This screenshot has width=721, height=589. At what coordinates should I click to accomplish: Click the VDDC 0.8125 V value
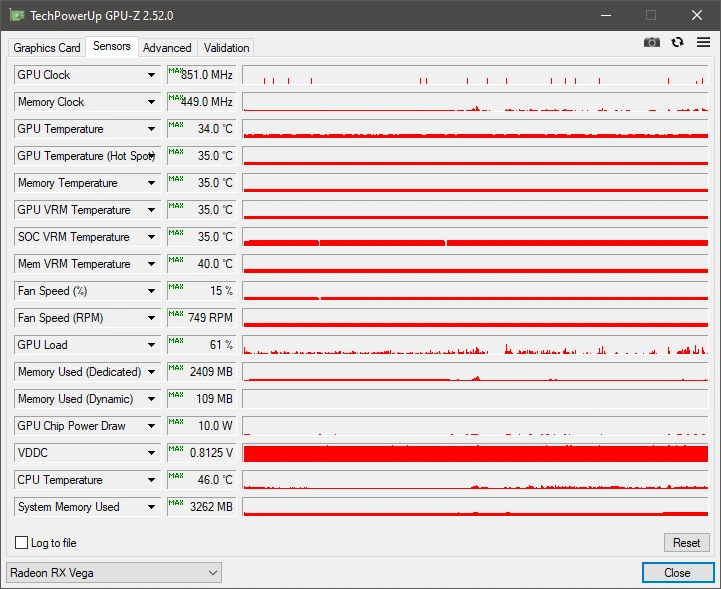202,453
